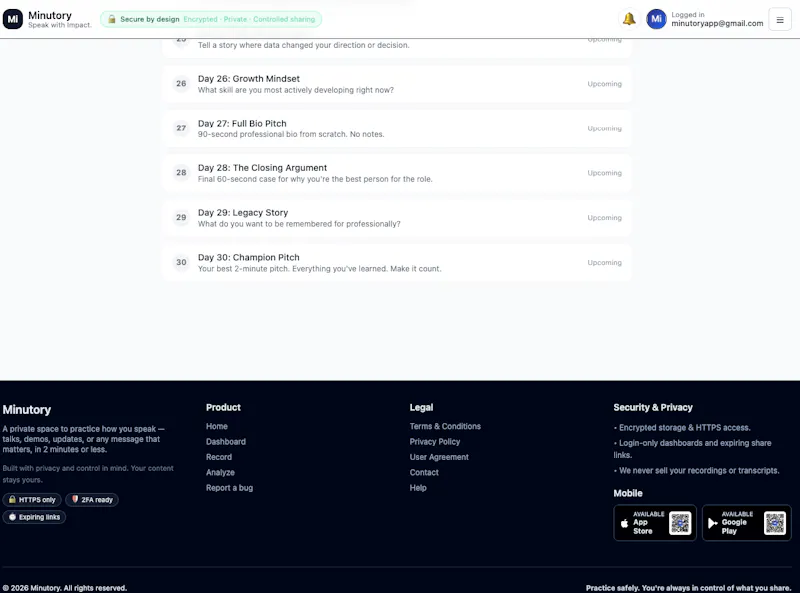This screenshot has height=593, width=800.
Task: Click the HTTPS only badge
Action: (x=32, y=500)
